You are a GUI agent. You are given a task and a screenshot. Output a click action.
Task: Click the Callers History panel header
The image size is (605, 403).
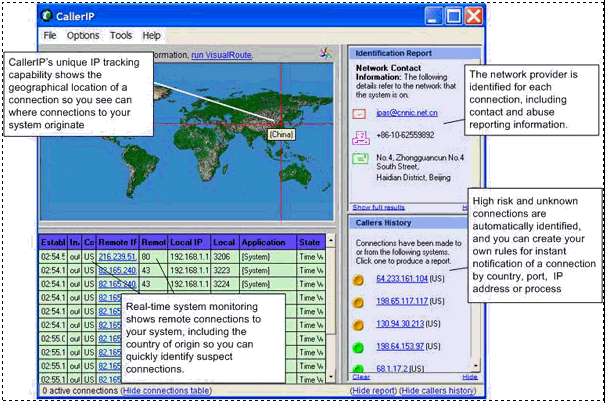point(409,223)
